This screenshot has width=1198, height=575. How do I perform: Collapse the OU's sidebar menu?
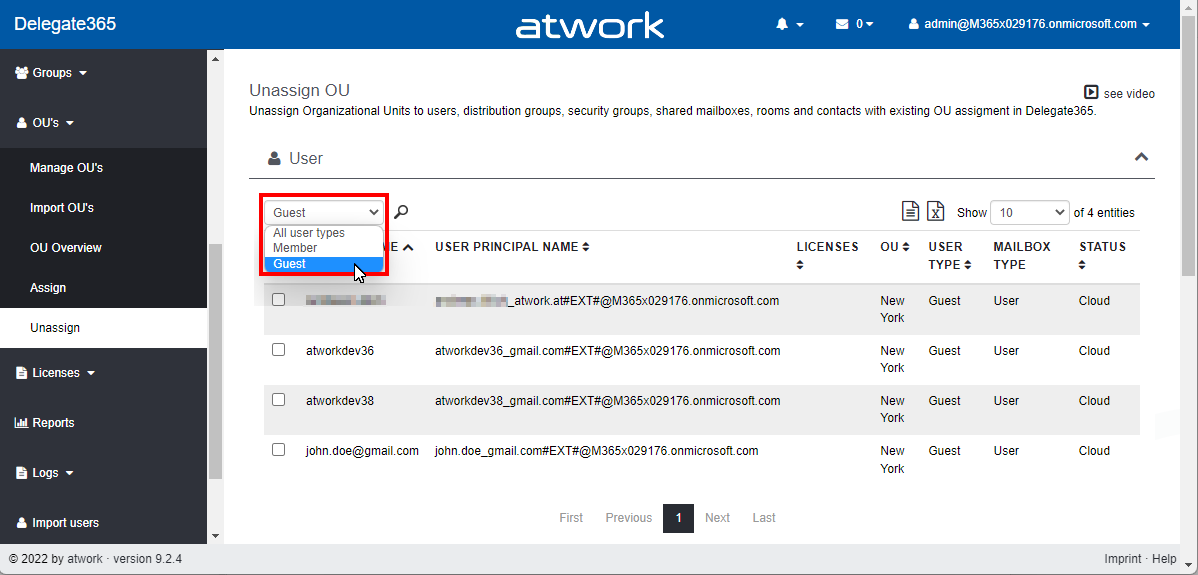pyautogui.click(x=45, y=122)
